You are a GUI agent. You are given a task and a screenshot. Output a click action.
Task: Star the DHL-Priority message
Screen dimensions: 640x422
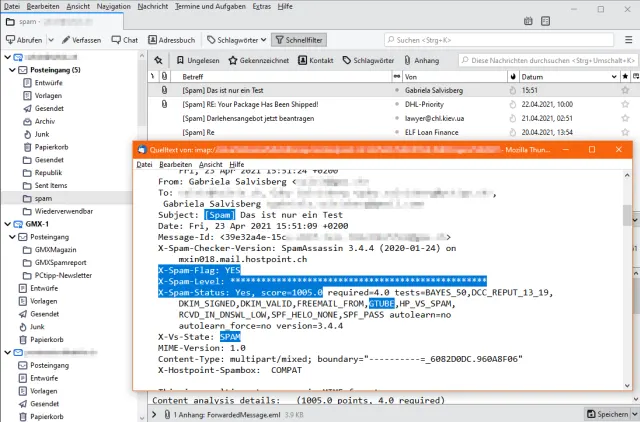pyautogui.click(x=512, y=103)
